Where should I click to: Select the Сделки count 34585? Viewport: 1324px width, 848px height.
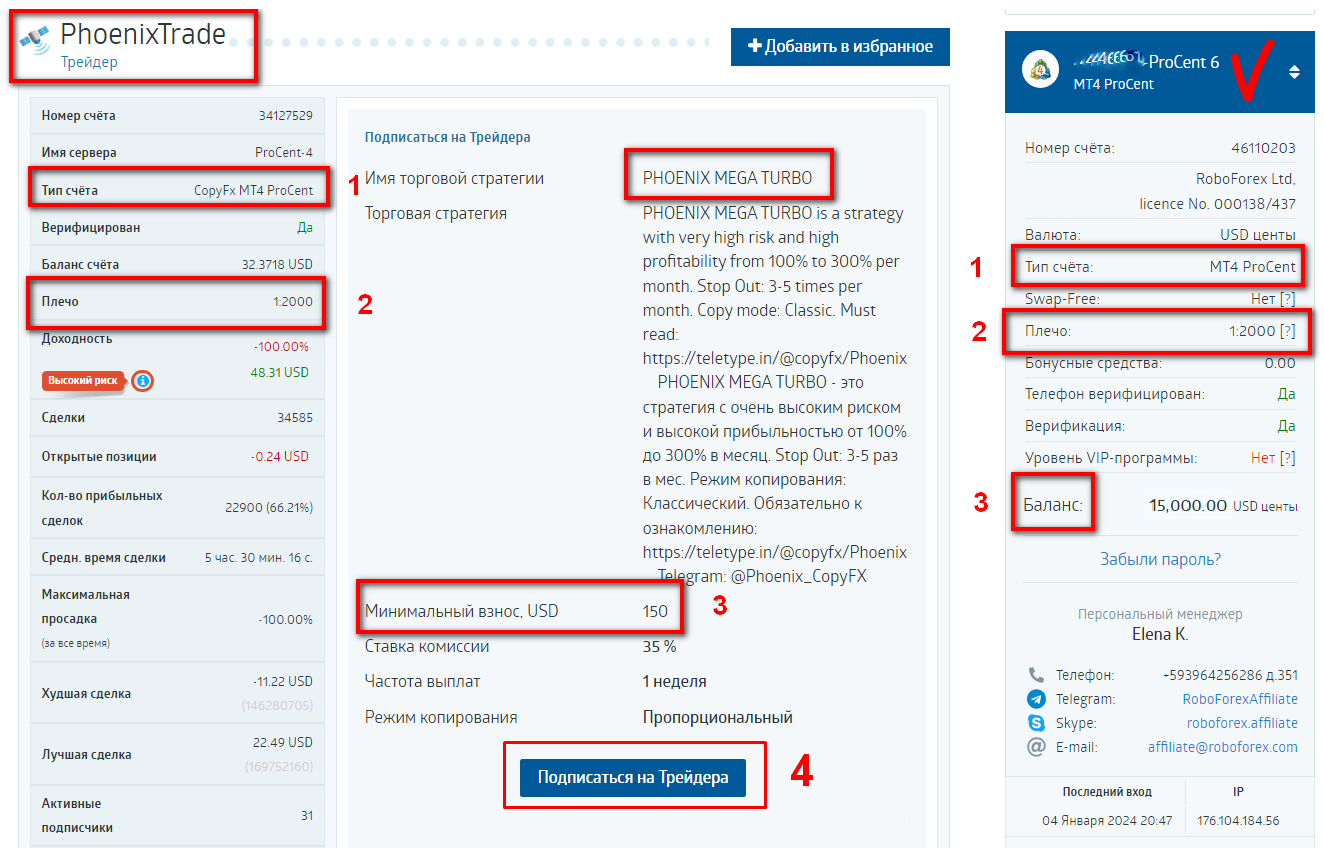point(295,418)
